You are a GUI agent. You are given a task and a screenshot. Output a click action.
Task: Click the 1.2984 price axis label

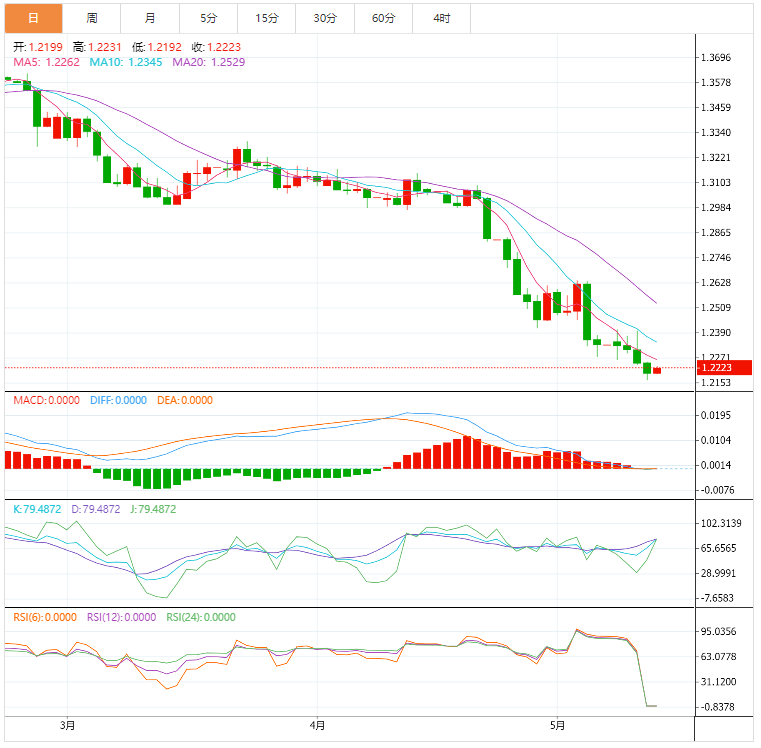(x=716, y=207)
